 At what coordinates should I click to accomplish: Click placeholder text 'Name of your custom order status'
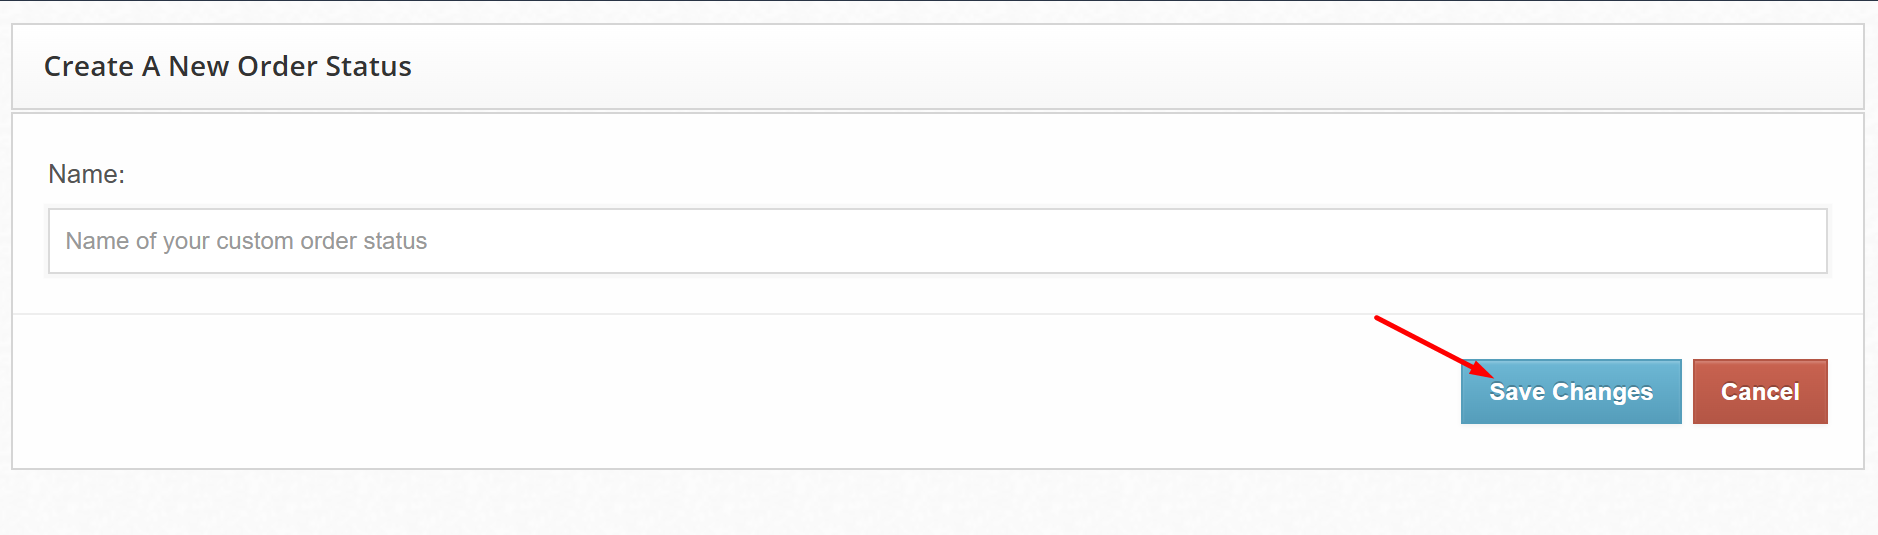[x=246, y=241]
